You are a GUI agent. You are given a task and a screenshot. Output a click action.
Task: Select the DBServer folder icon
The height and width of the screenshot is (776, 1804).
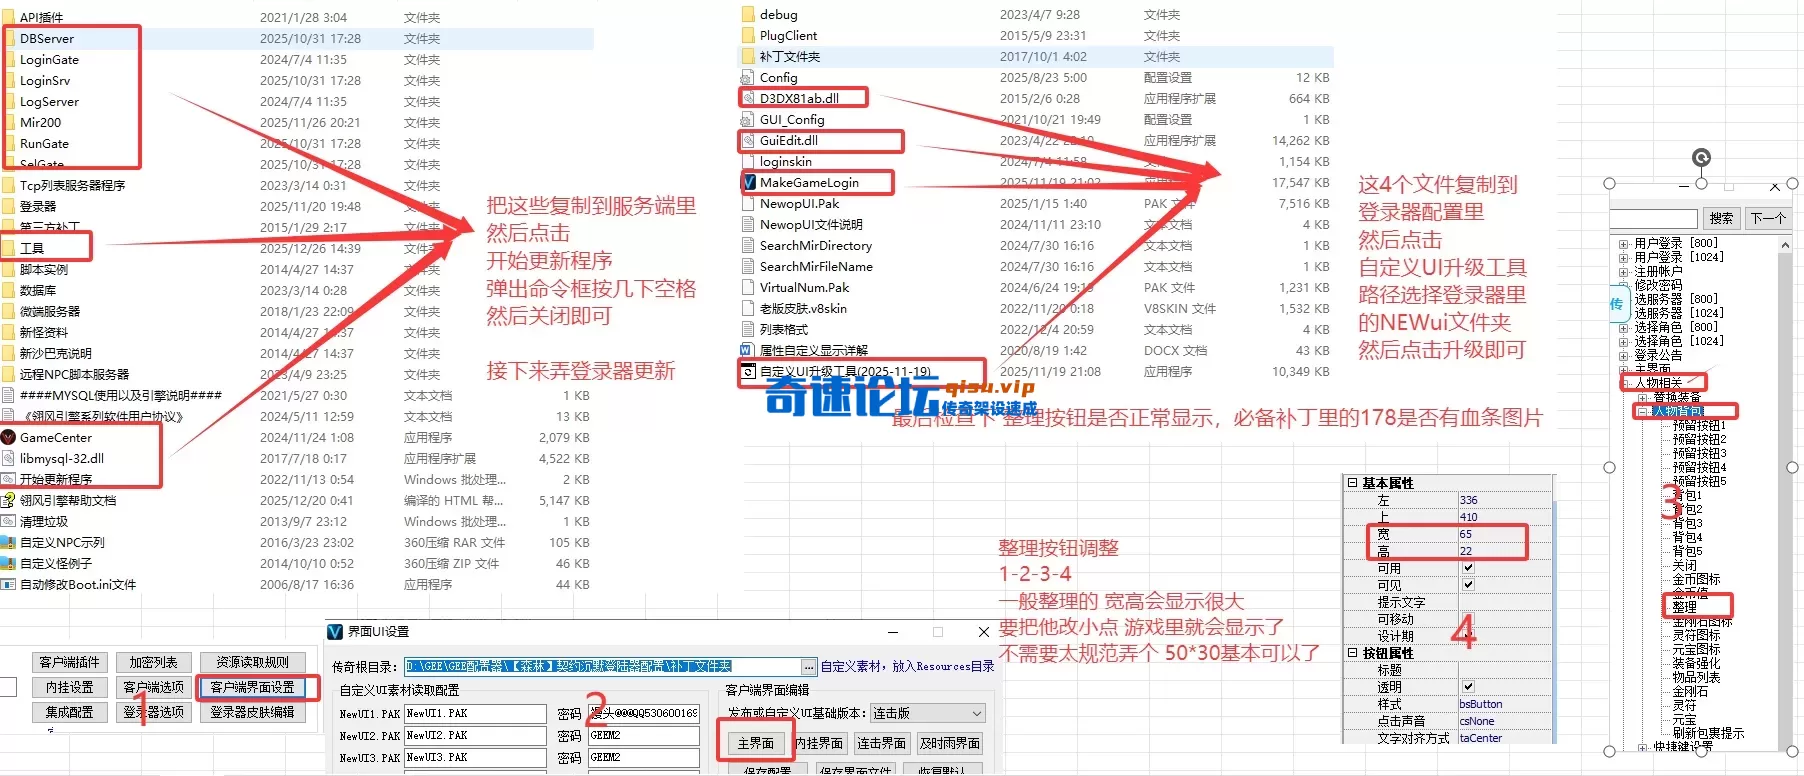[9, 38]
